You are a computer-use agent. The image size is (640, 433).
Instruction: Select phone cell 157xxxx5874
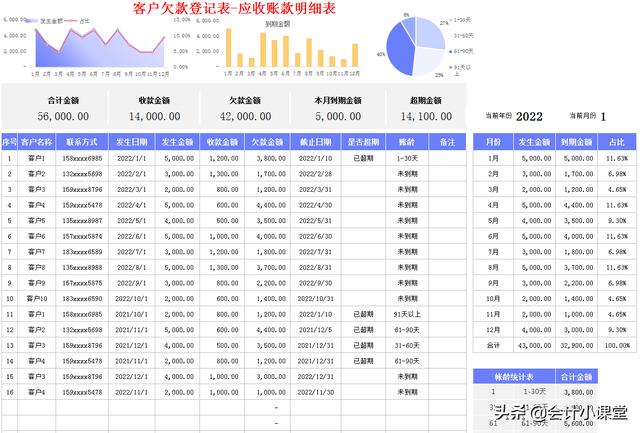[82, 236]
